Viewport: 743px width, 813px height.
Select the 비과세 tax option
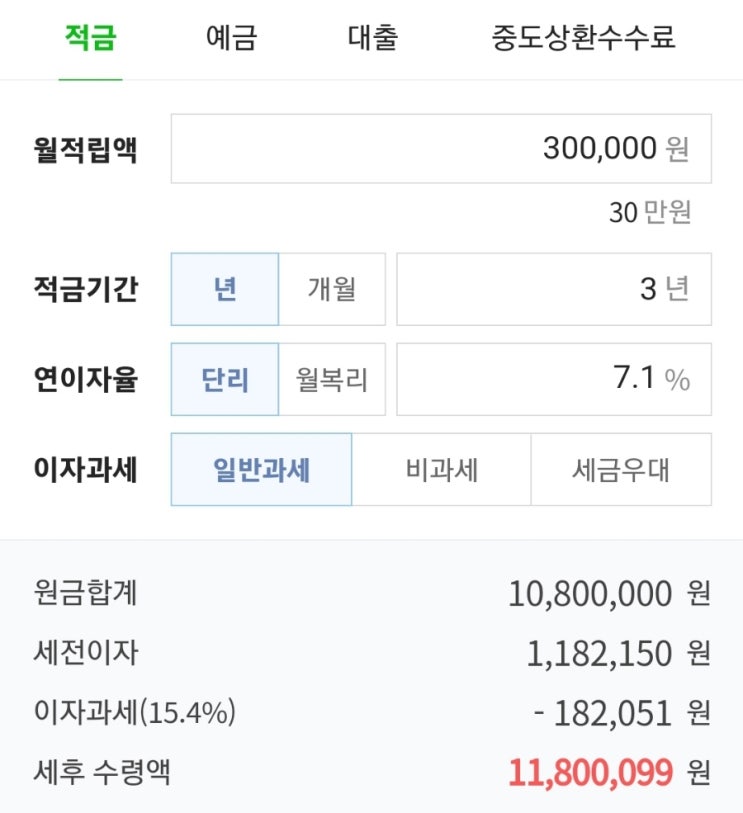[441, 469]
